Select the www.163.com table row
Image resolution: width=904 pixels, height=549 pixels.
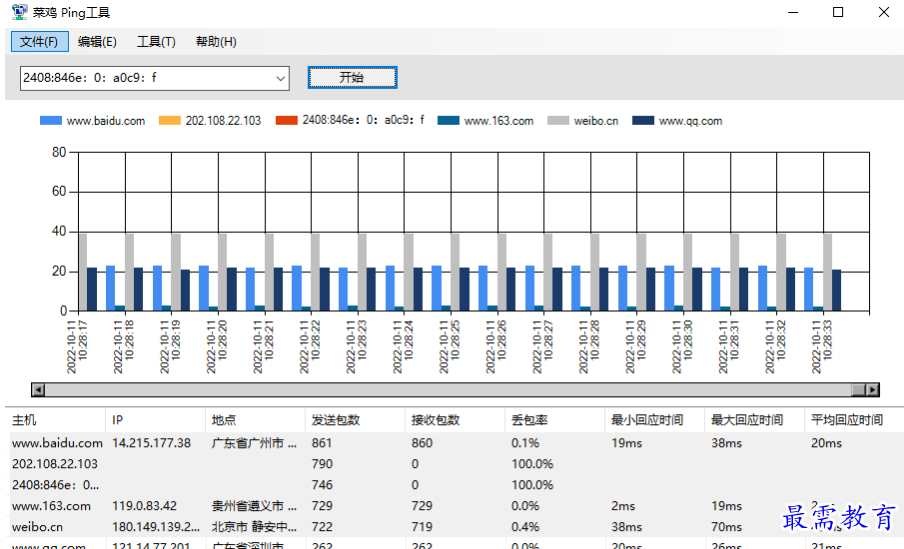point(455,506)
